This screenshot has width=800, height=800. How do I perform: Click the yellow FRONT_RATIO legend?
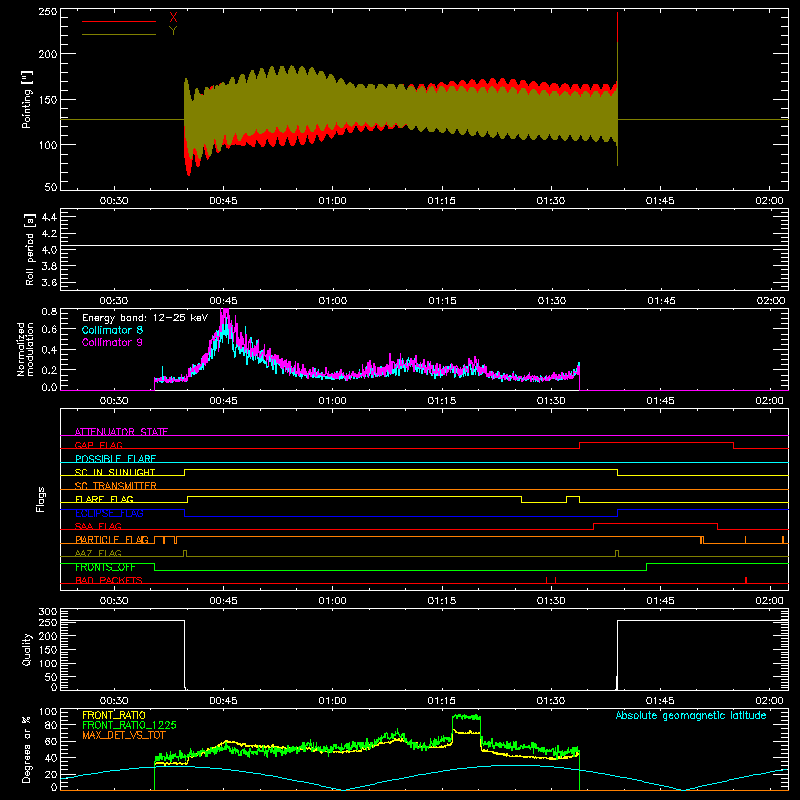[114, 715]
